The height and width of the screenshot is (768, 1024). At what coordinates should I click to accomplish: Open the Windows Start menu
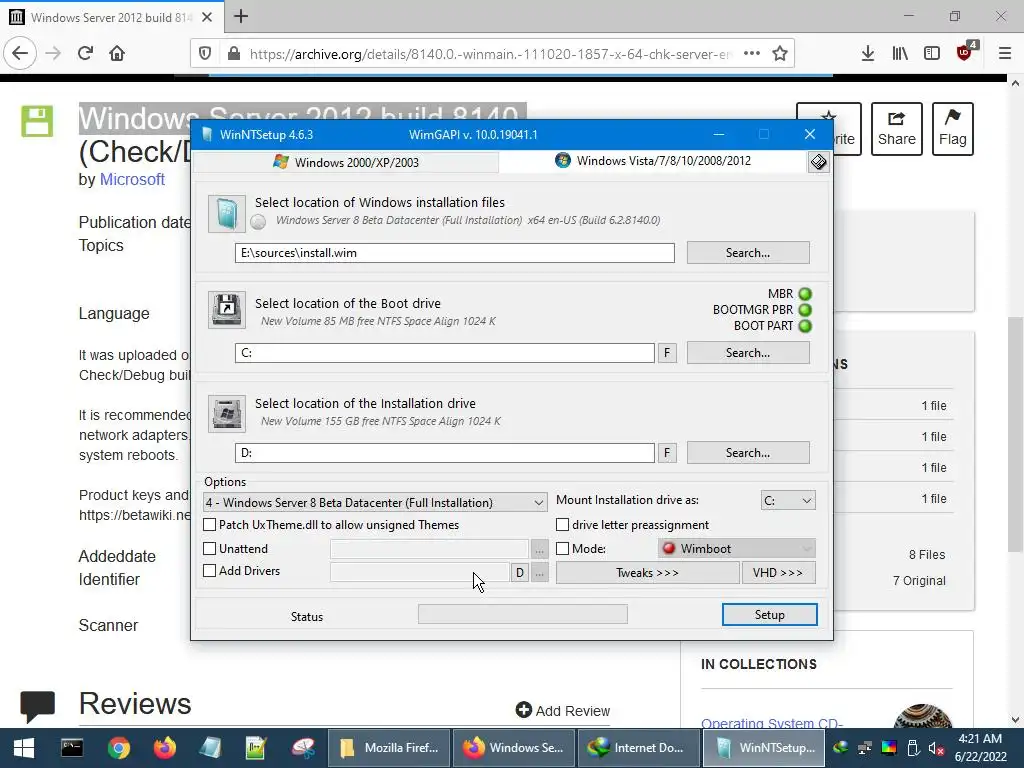coord(24,748)
